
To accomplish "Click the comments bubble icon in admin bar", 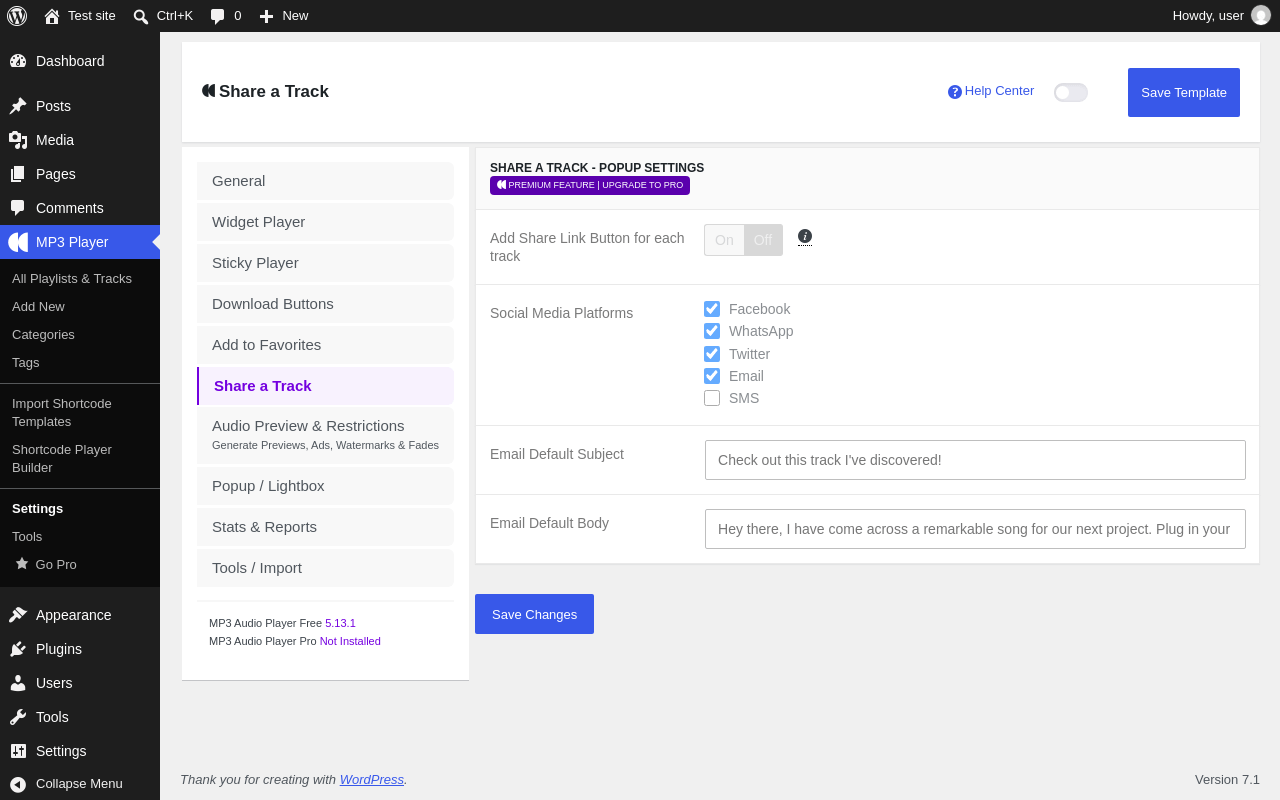I will click(217, 16).
